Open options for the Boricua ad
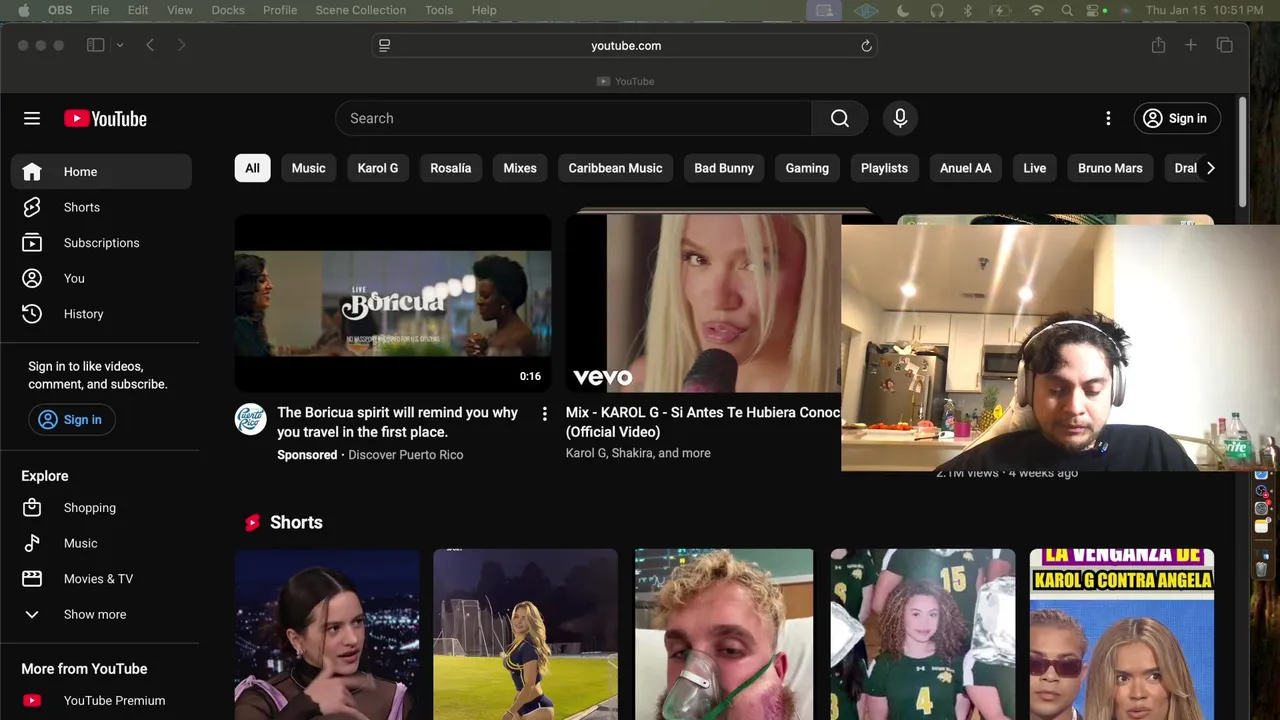Screen dimensions: 1280x720 544,413
